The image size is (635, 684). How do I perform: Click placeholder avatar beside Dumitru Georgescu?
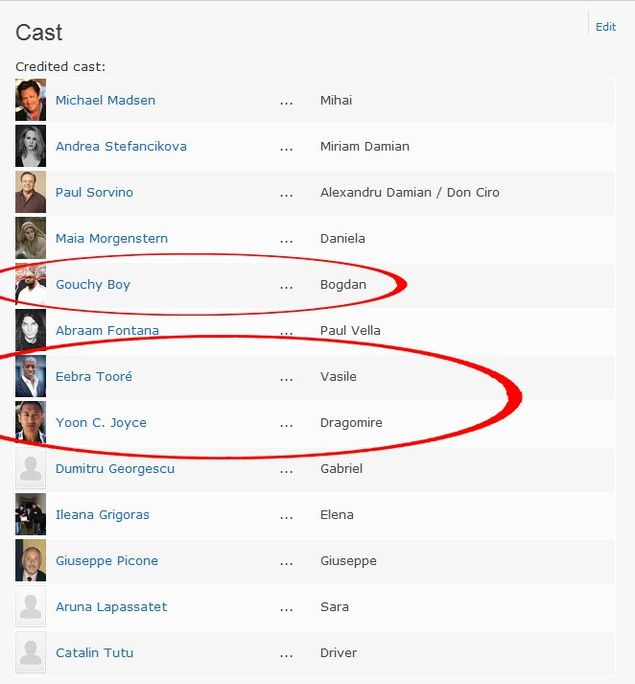point(31,468)
